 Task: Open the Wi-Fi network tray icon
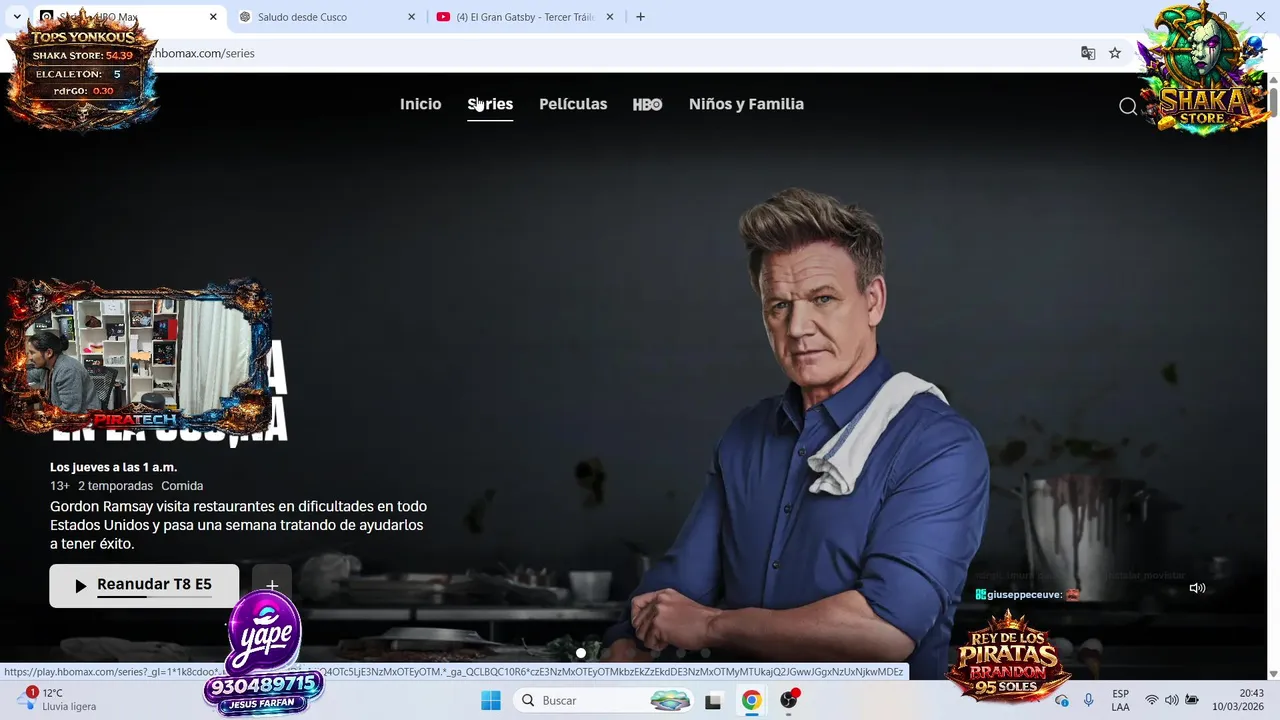1151,700
